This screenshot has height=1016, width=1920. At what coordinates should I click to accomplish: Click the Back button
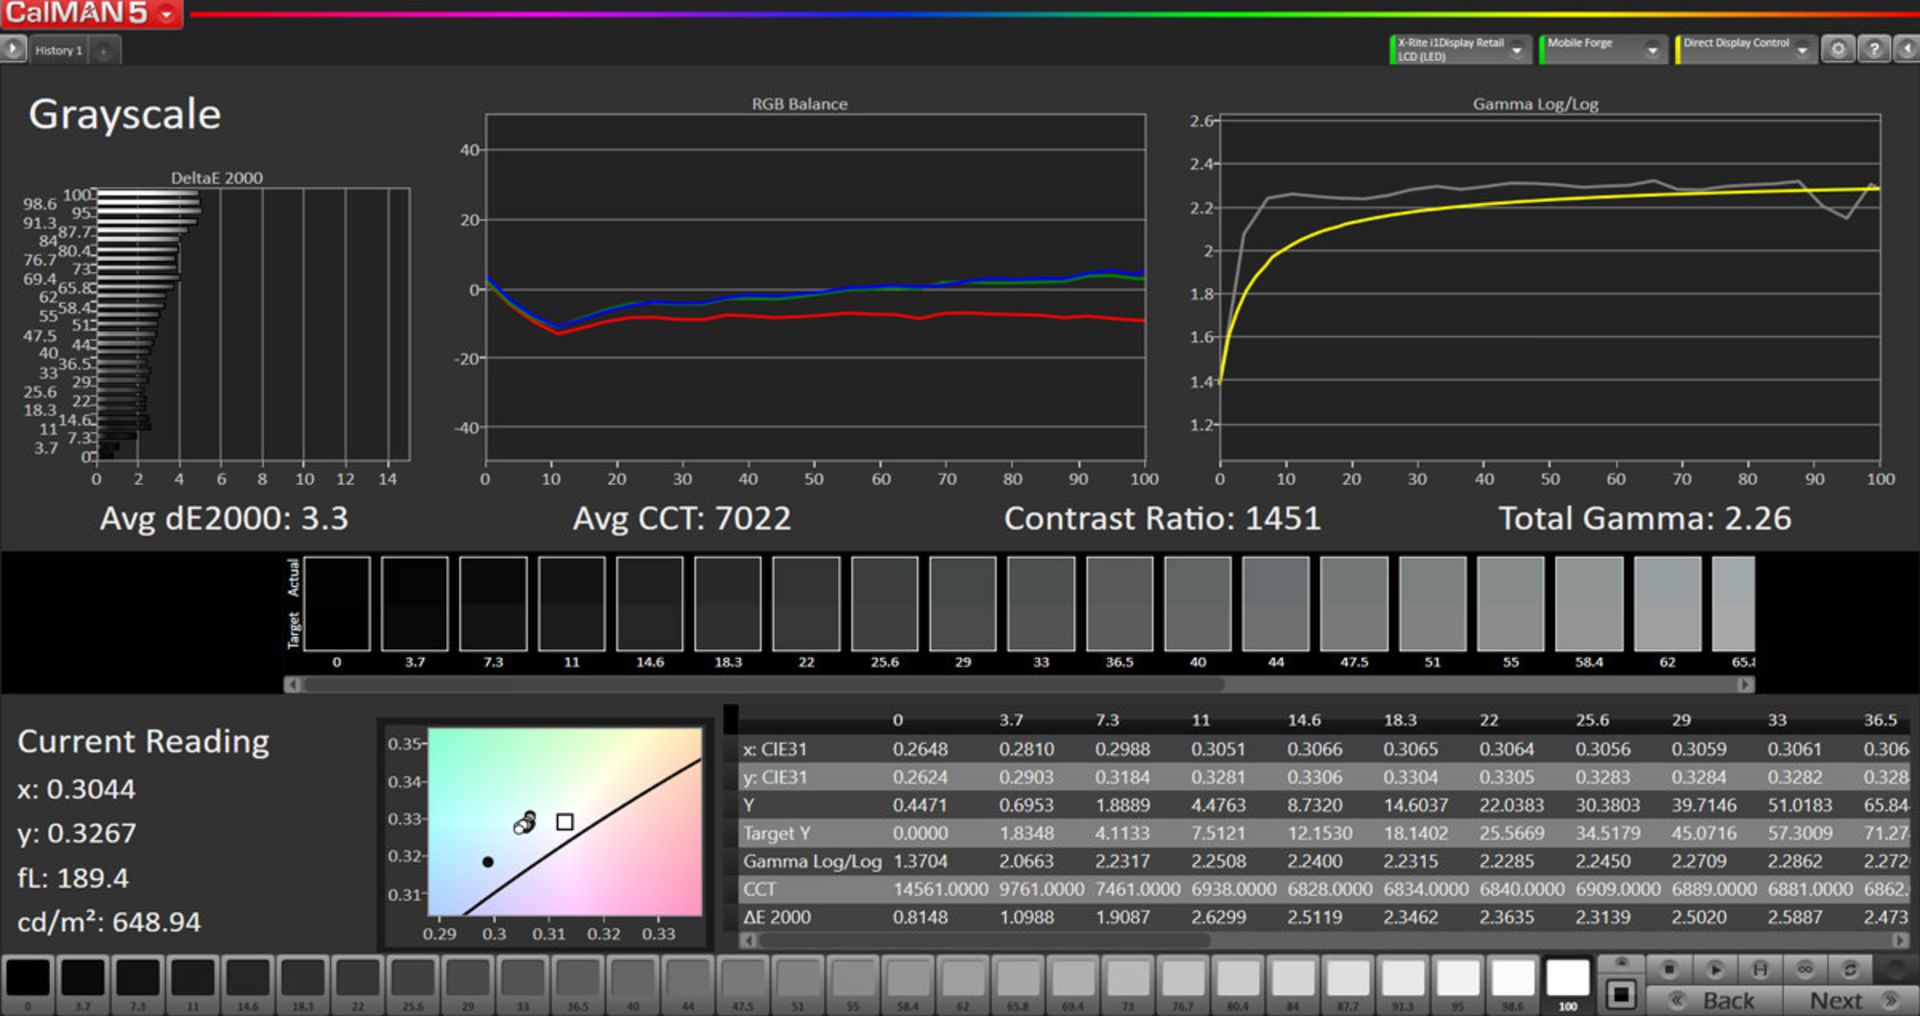click(1715, 1000)
